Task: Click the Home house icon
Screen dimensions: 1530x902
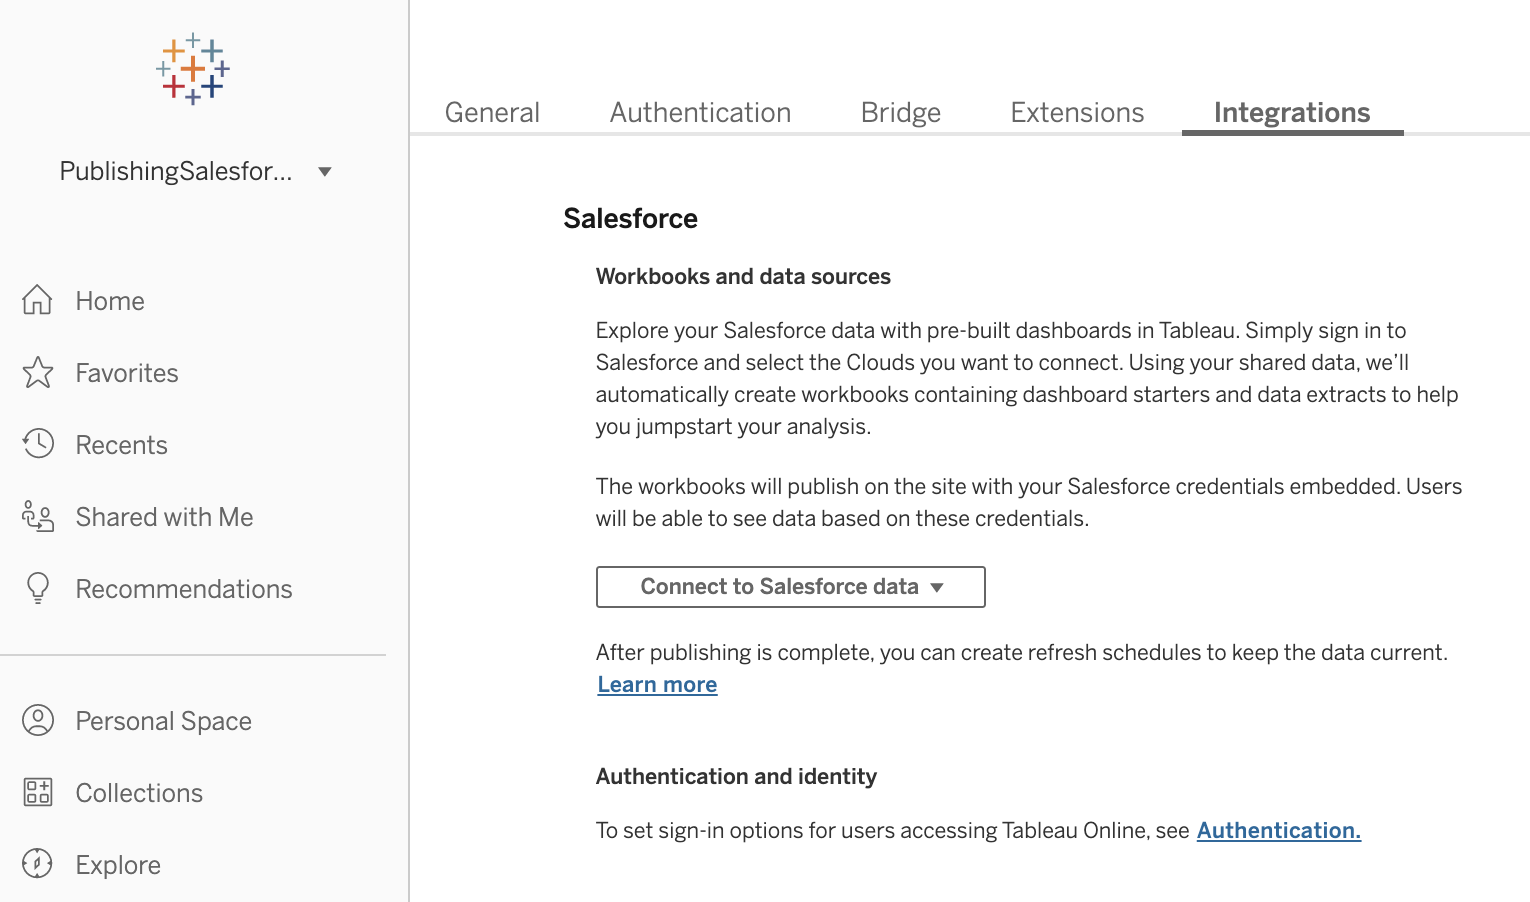Action: click(38, 300)
